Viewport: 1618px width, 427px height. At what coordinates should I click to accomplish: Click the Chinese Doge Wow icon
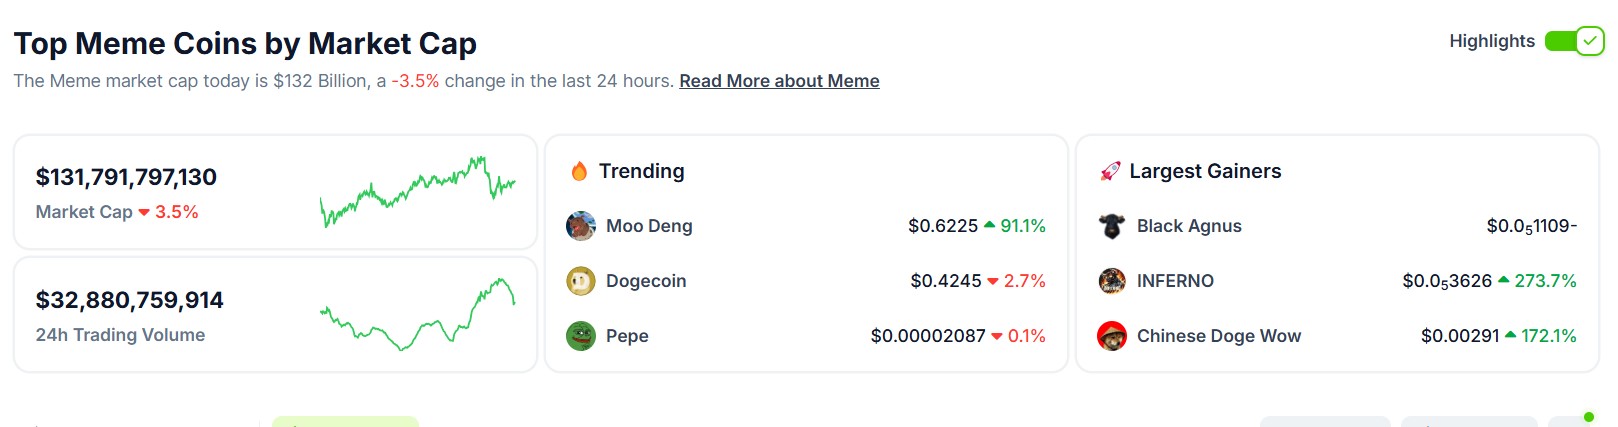coord(1112,336)
